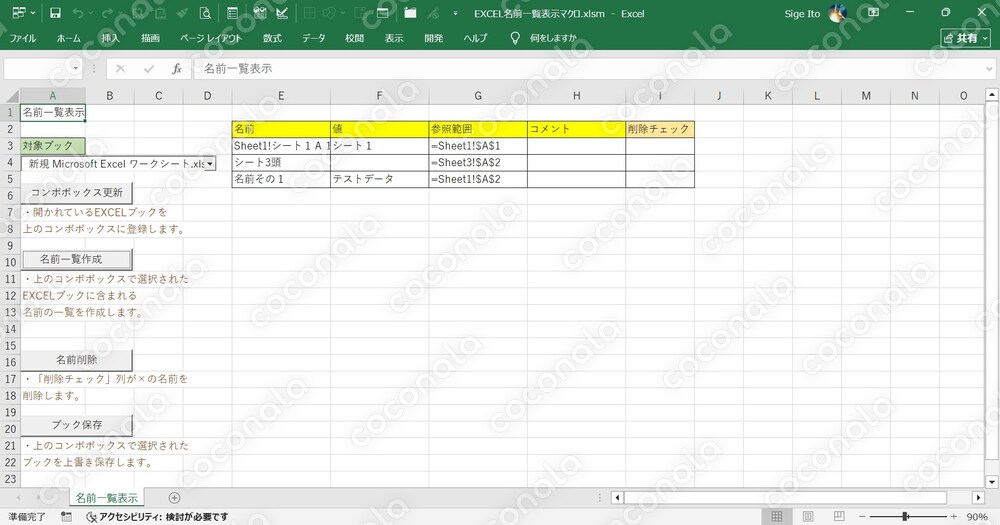Click the macro recording icon in the status bar
1000x525 pixels.
coord(66,517)
